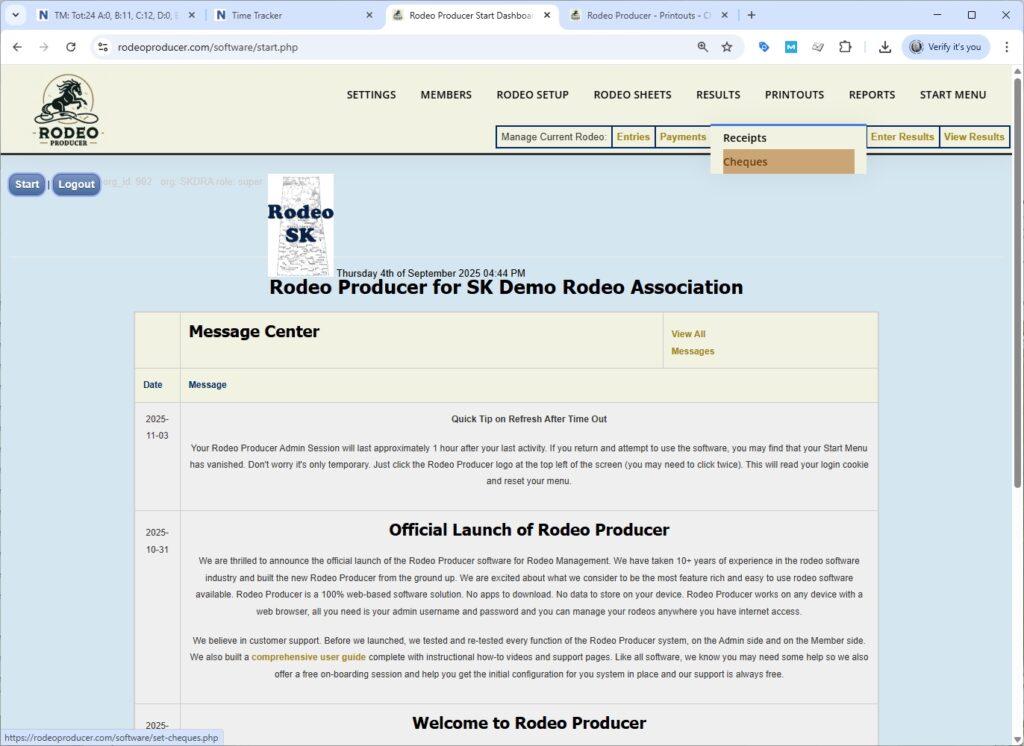Click the page vertical scrollbar thumb
Viewport: 1024px width, 746px height.
pos(1017,282)
